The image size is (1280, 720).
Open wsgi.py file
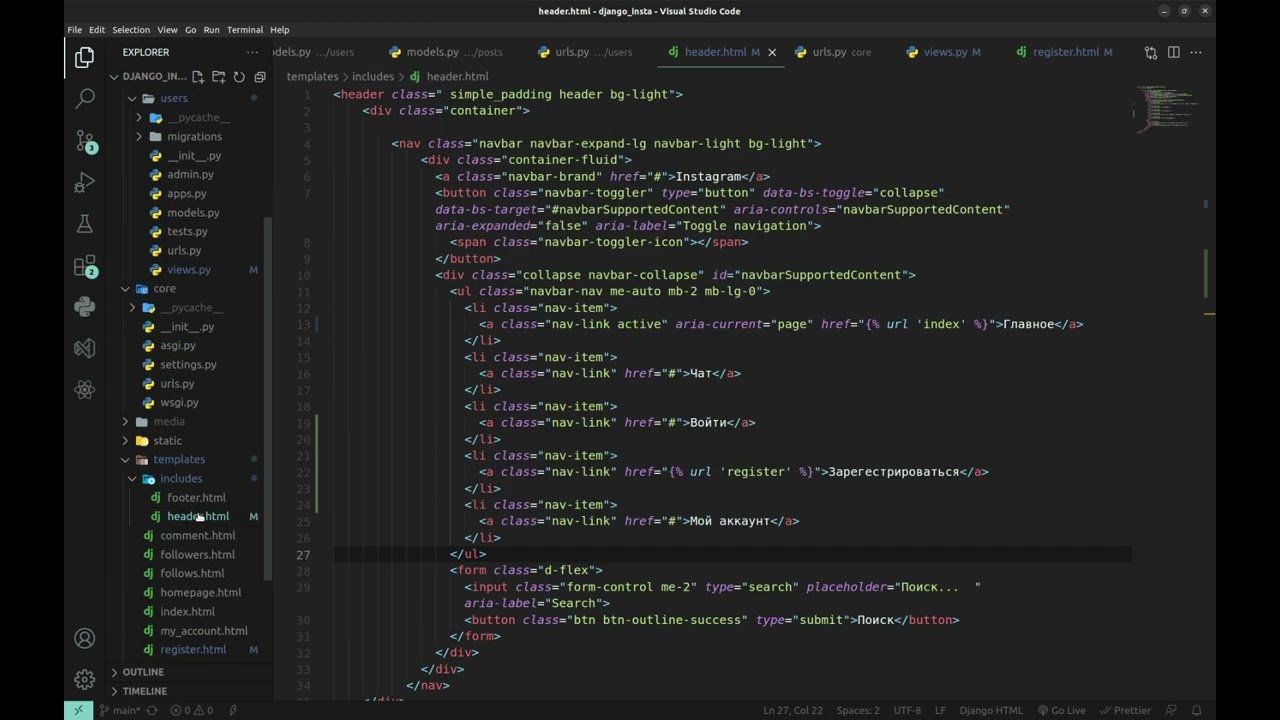pos(179,402)
